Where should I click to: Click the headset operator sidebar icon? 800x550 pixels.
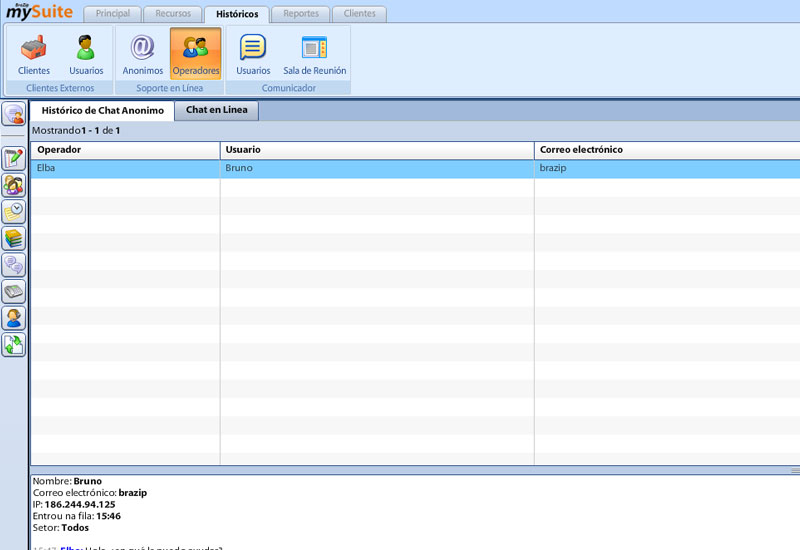click(14, 319)
